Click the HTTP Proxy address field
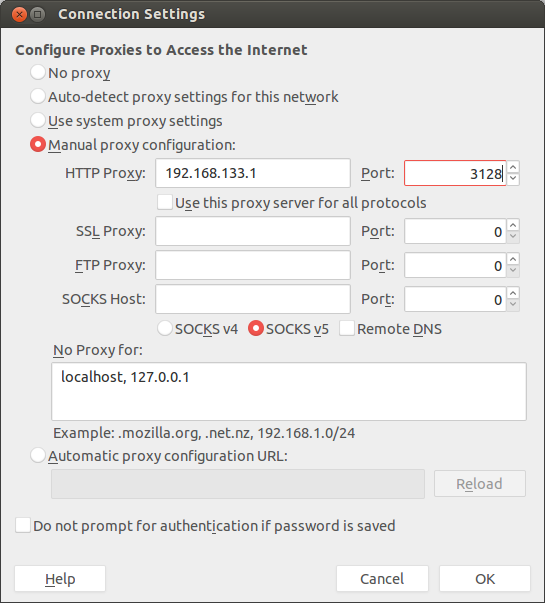This screenshot has width=545, height=603. coord(253,173)
